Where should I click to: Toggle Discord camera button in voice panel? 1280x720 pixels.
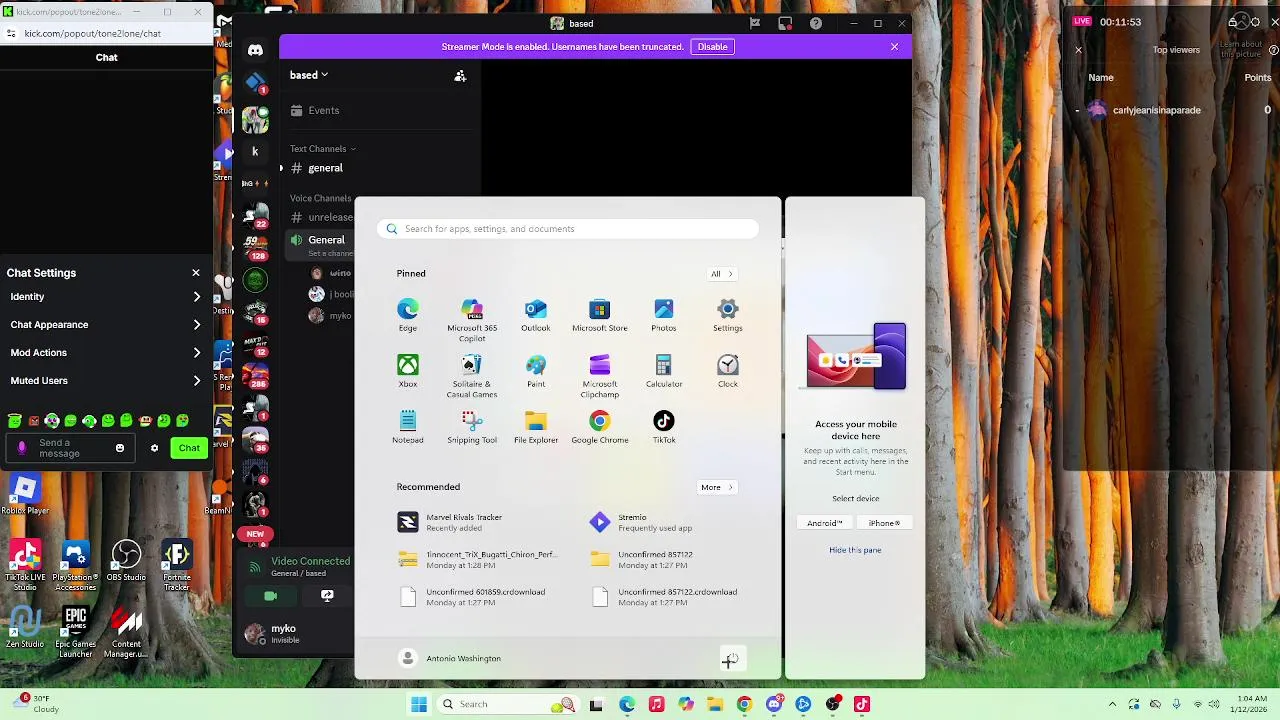pos(270,596)
